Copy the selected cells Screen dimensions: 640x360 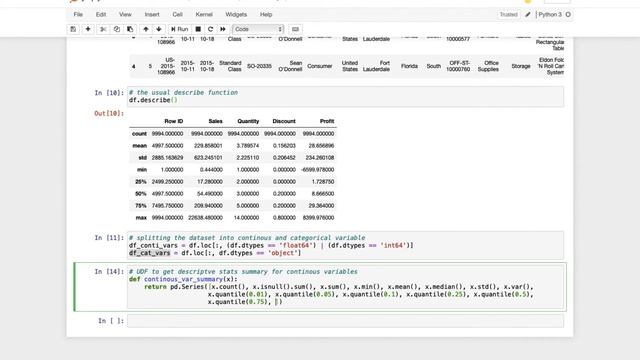pos(117,29)
